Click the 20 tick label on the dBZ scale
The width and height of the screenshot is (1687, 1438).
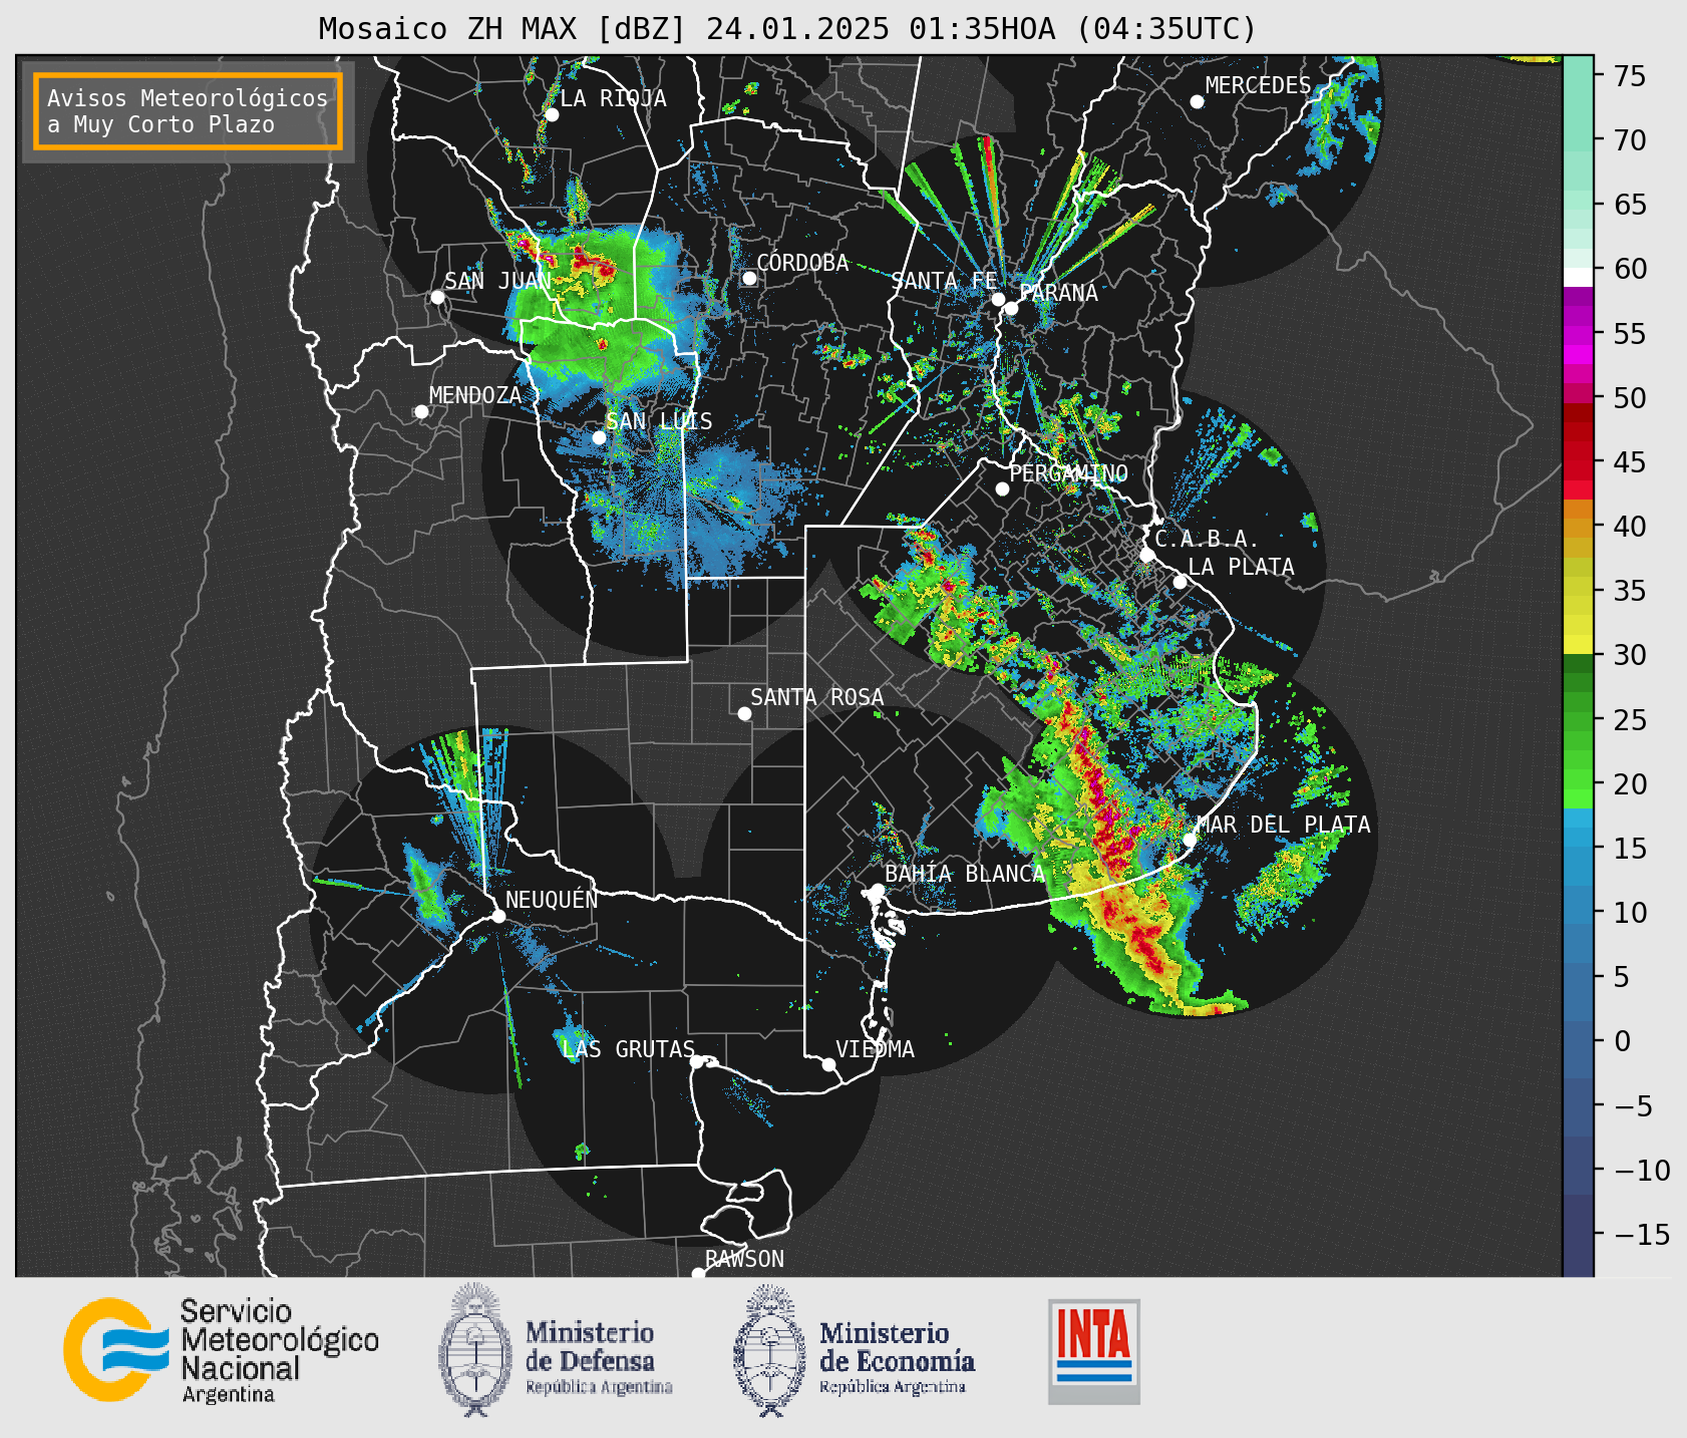[1629, 784]
